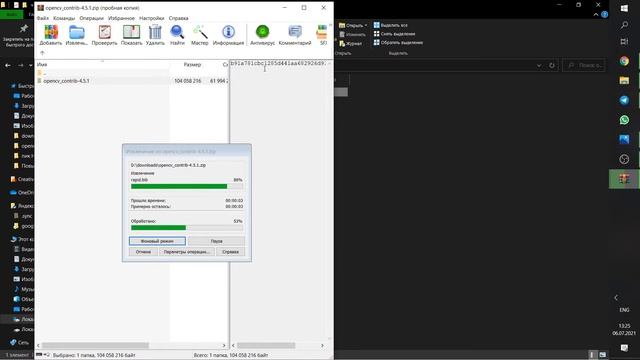The image size is (640, 360).
Task: Click Обратить выделение in Explorer ribbon
Action: 398,42
